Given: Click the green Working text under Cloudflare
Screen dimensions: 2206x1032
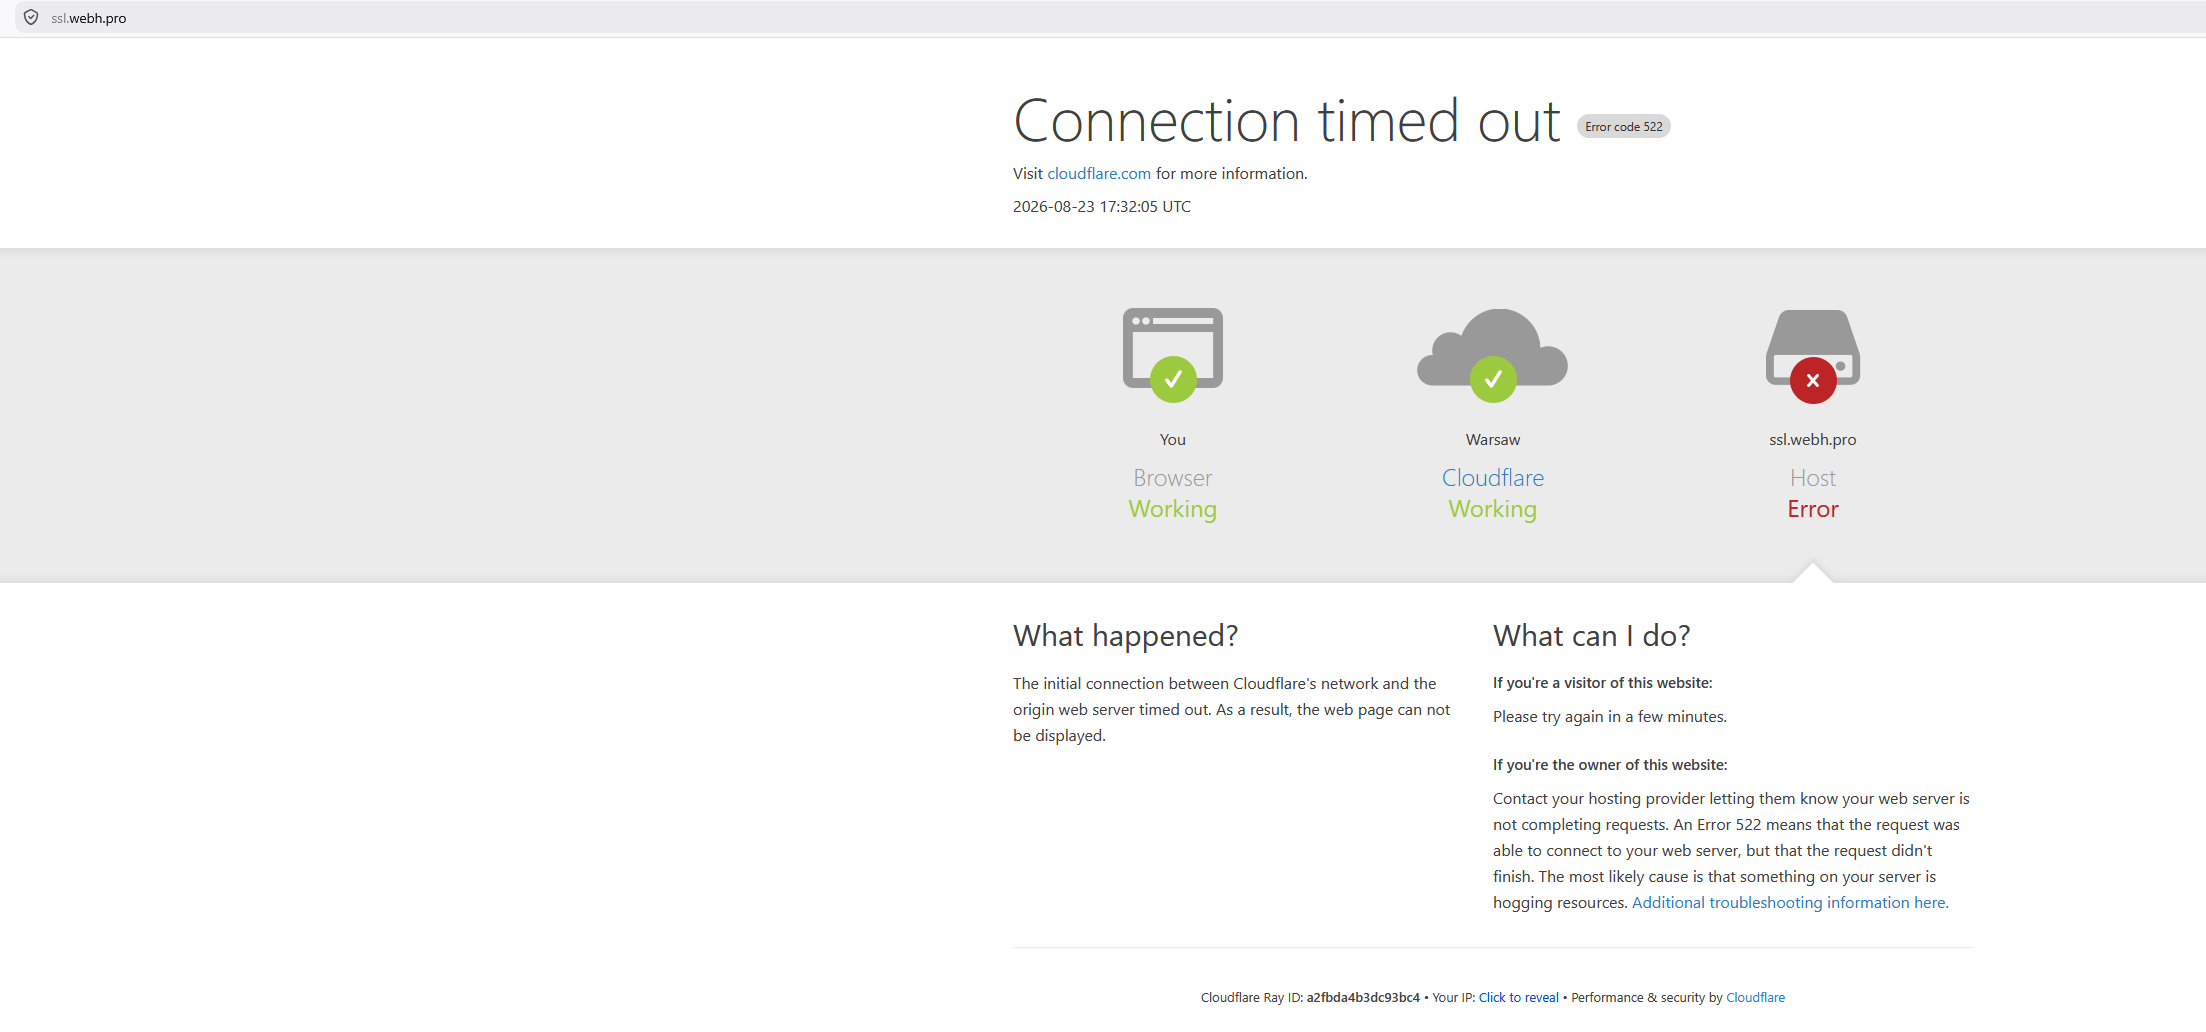Looking at the screenshot, I should (x=1493, y=510).
